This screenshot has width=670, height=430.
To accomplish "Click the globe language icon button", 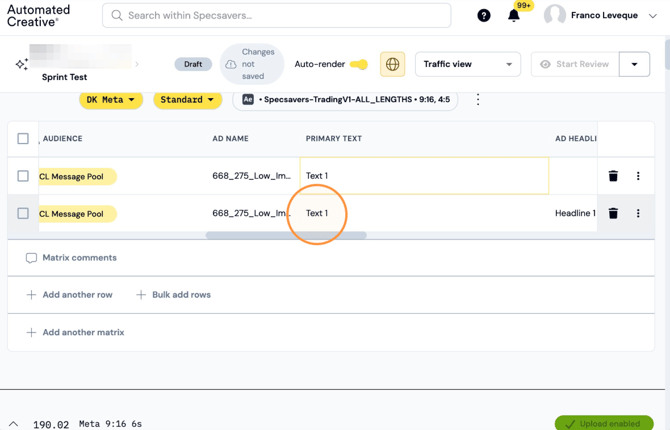I will pos(392,64).
